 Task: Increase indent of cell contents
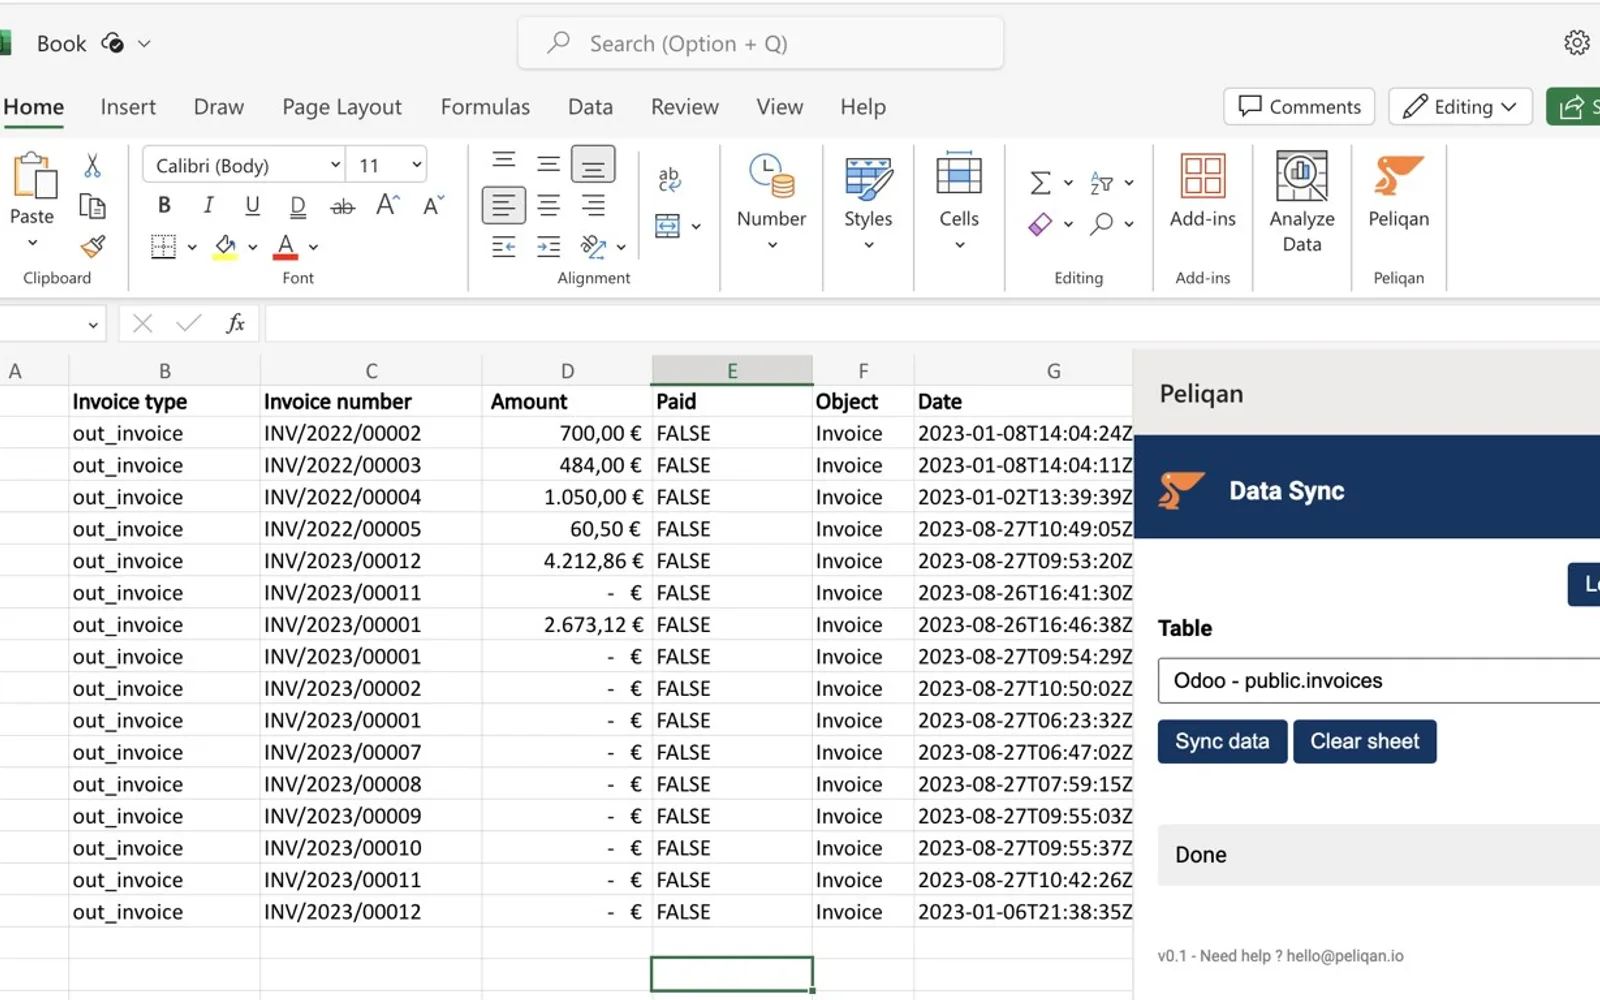(x=548, y=246)
